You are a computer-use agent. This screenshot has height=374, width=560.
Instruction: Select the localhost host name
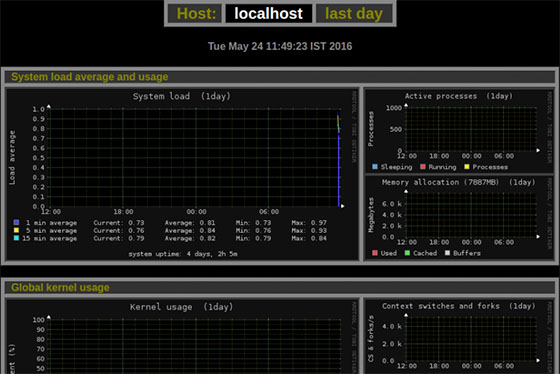pyautogui.click(x=269, y=14)
